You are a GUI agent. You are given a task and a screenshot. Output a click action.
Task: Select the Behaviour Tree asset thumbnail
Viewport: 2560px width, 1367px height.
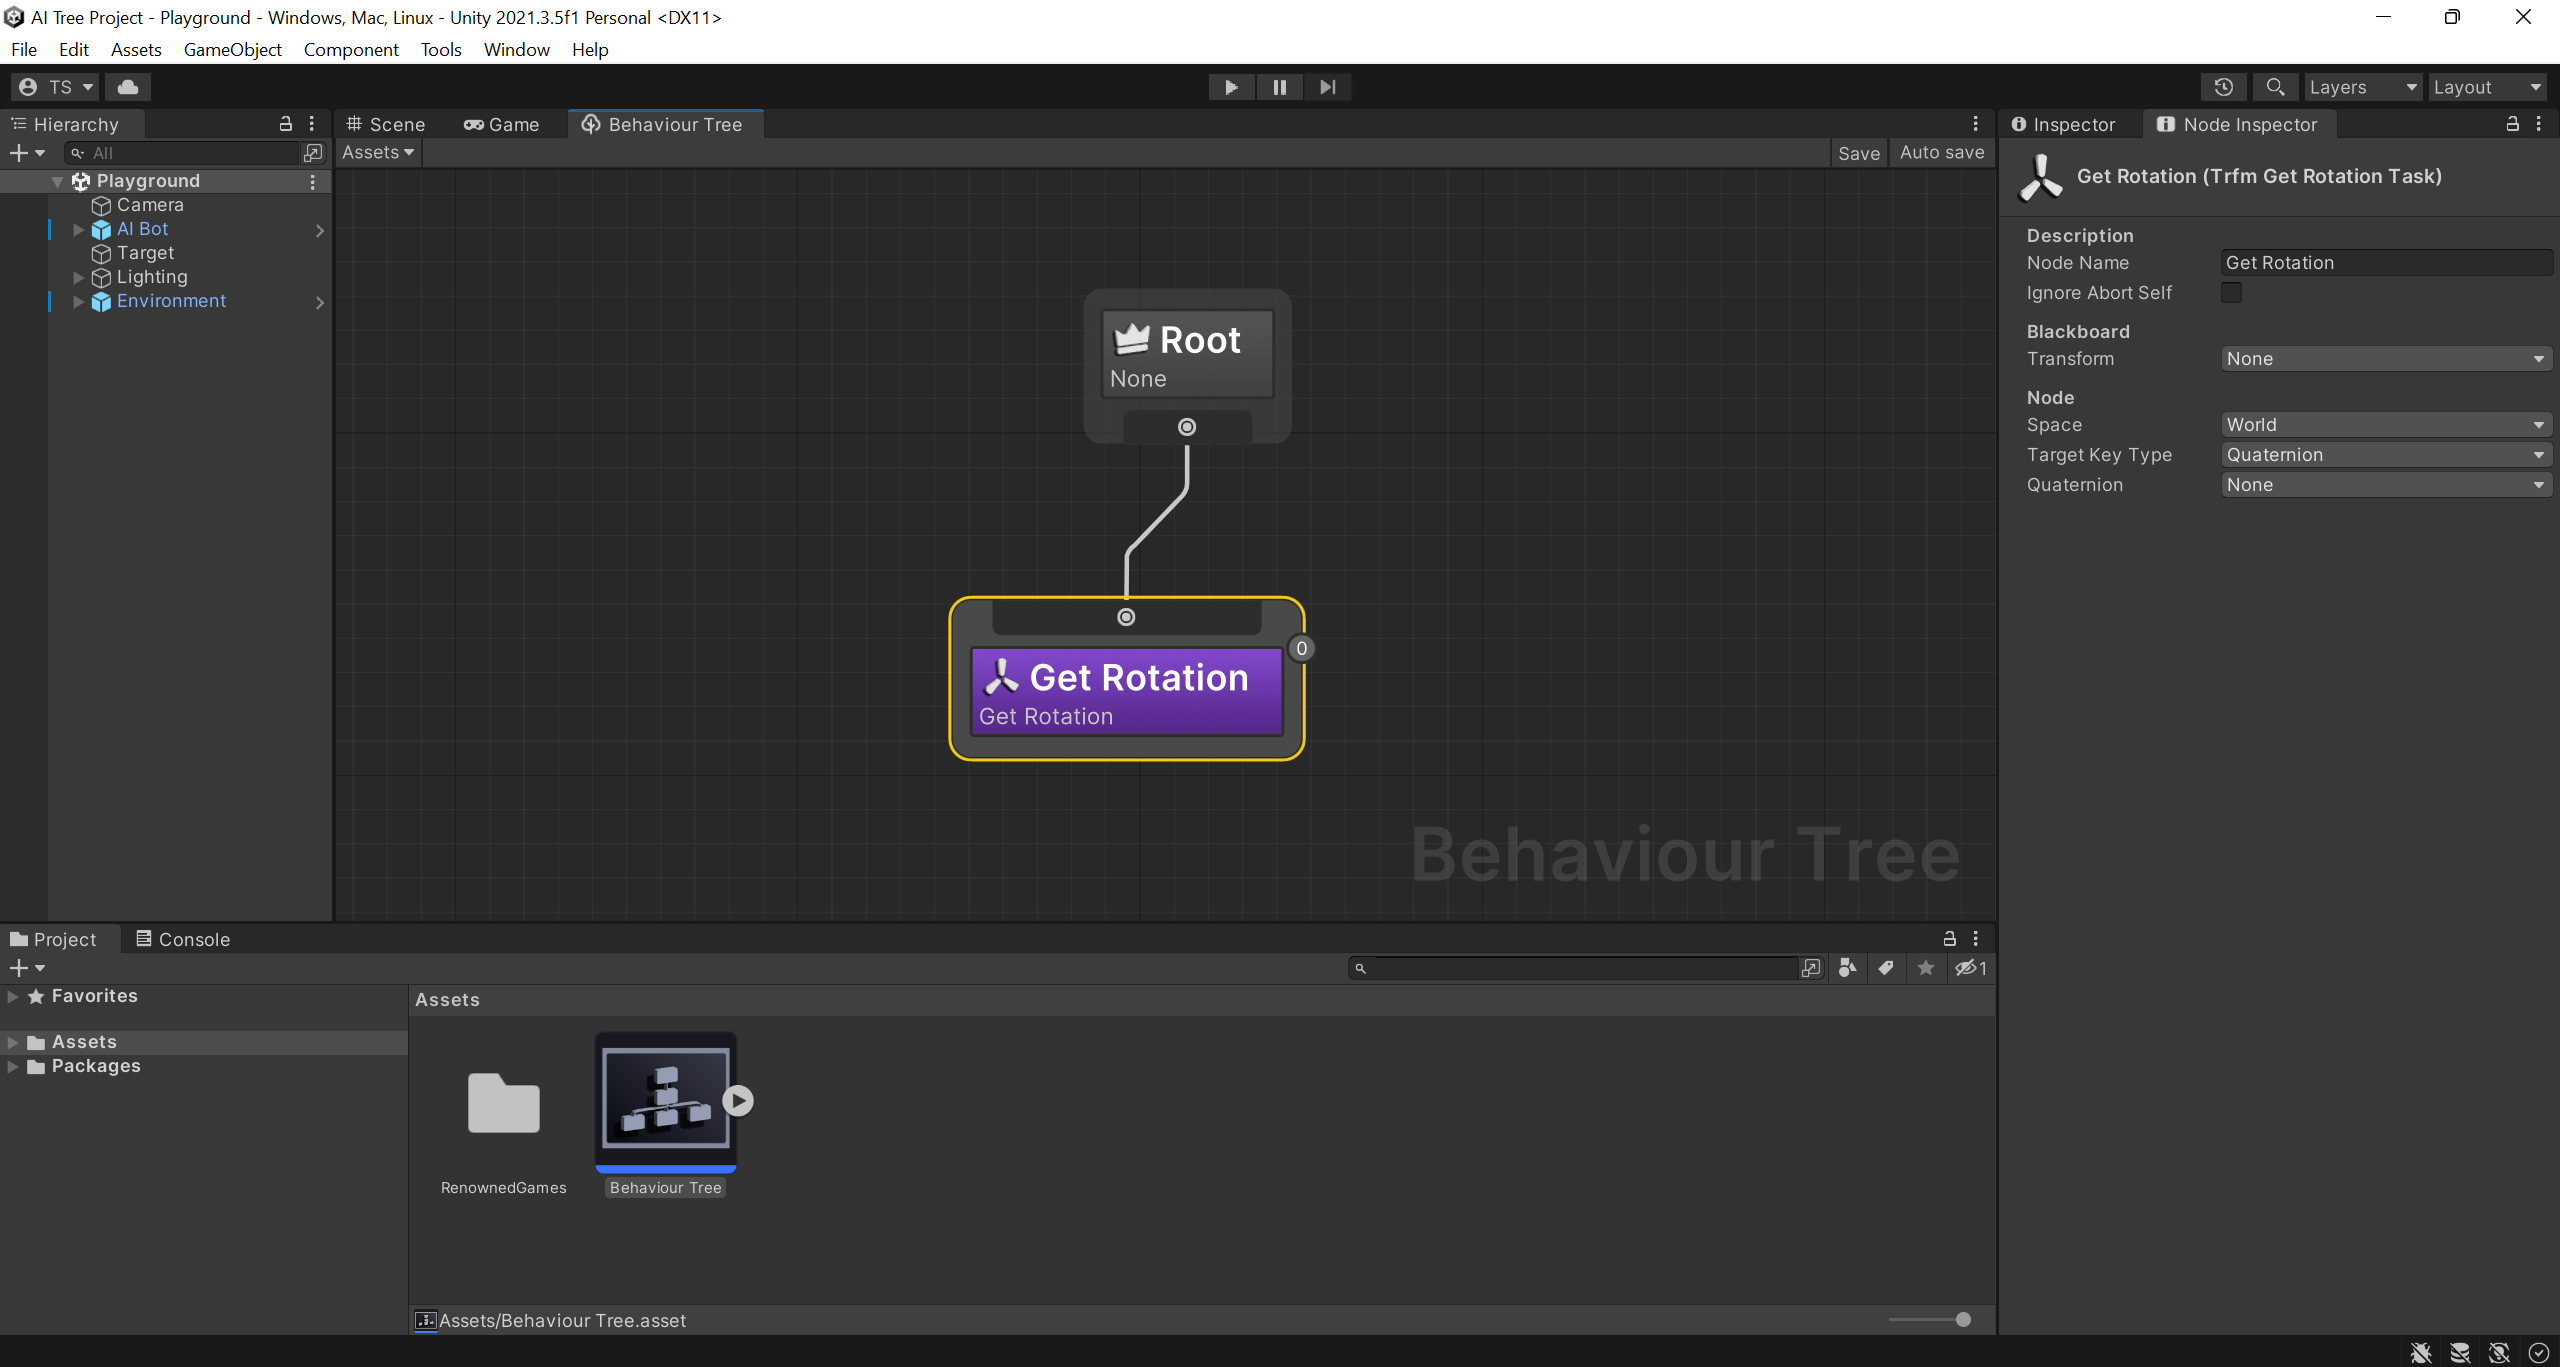click(666, 1100)
